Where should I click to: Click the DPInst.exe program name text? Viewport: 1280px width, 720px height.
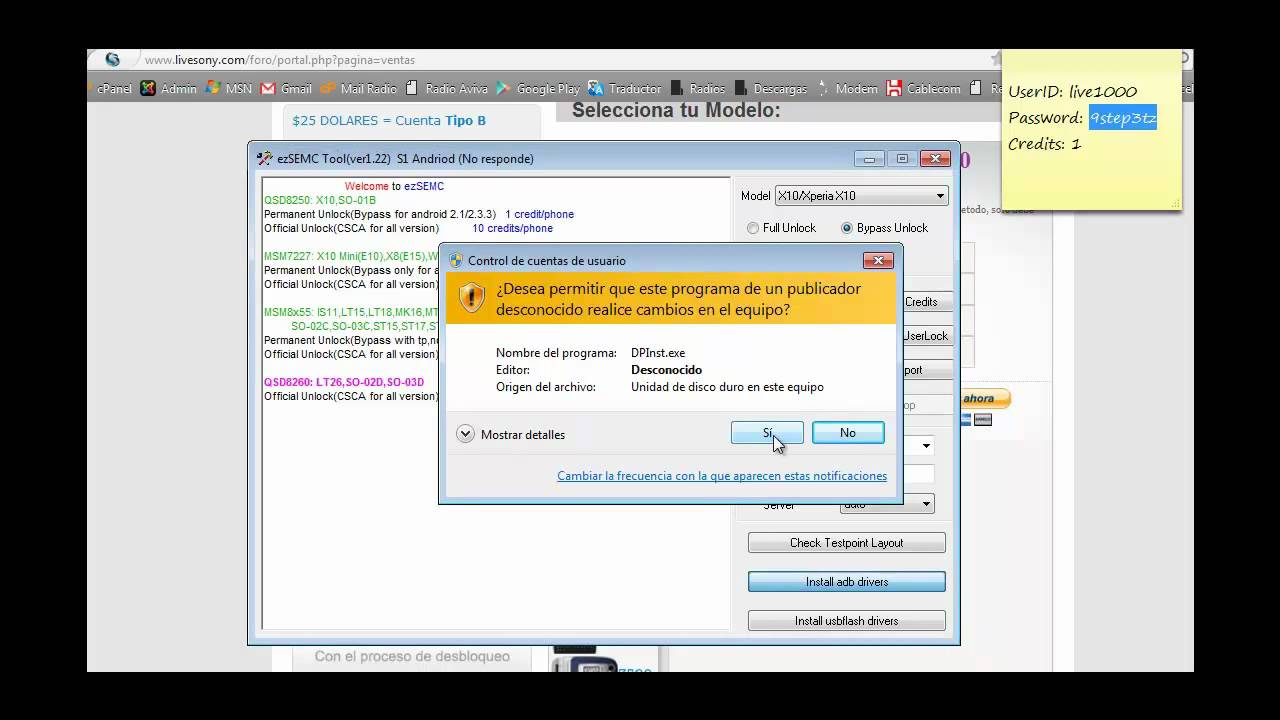click(x=658, y=353)
